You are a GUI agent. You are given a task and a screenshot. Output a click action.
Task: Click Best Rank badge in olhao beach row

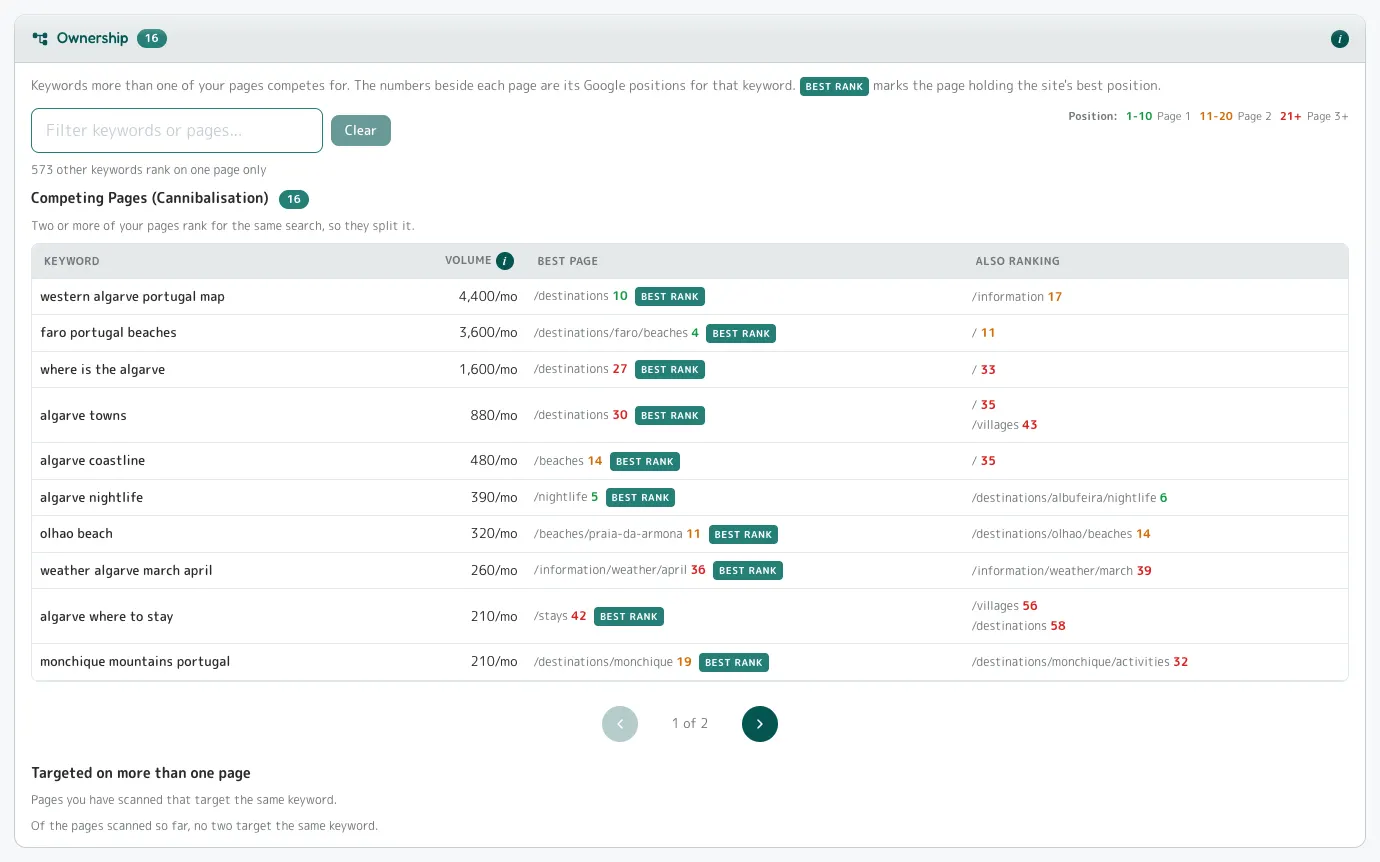pyautogui.click(x=743, y=534)
